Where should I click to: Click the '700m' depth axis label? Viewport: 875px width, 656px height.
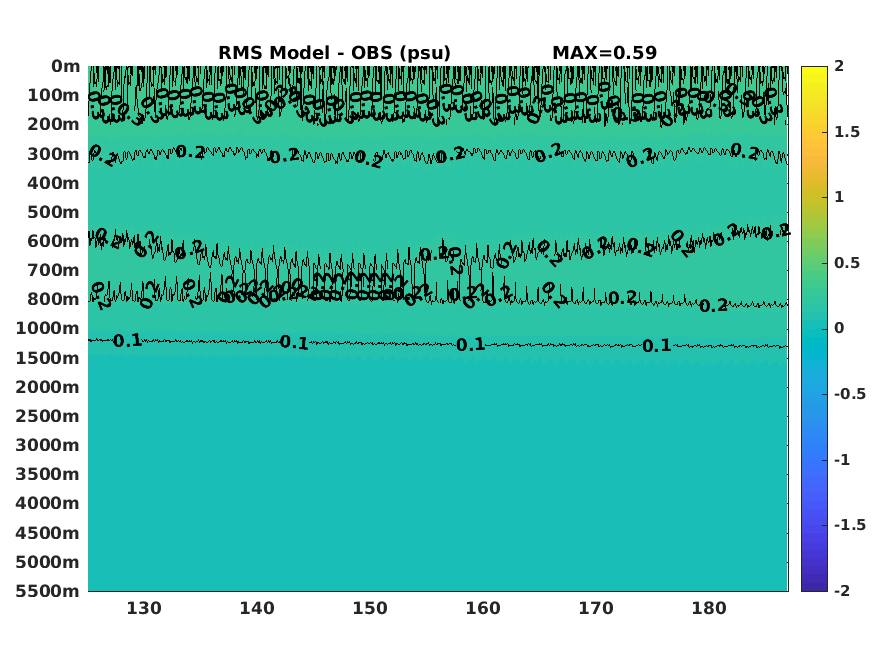(x=54, y=270)
